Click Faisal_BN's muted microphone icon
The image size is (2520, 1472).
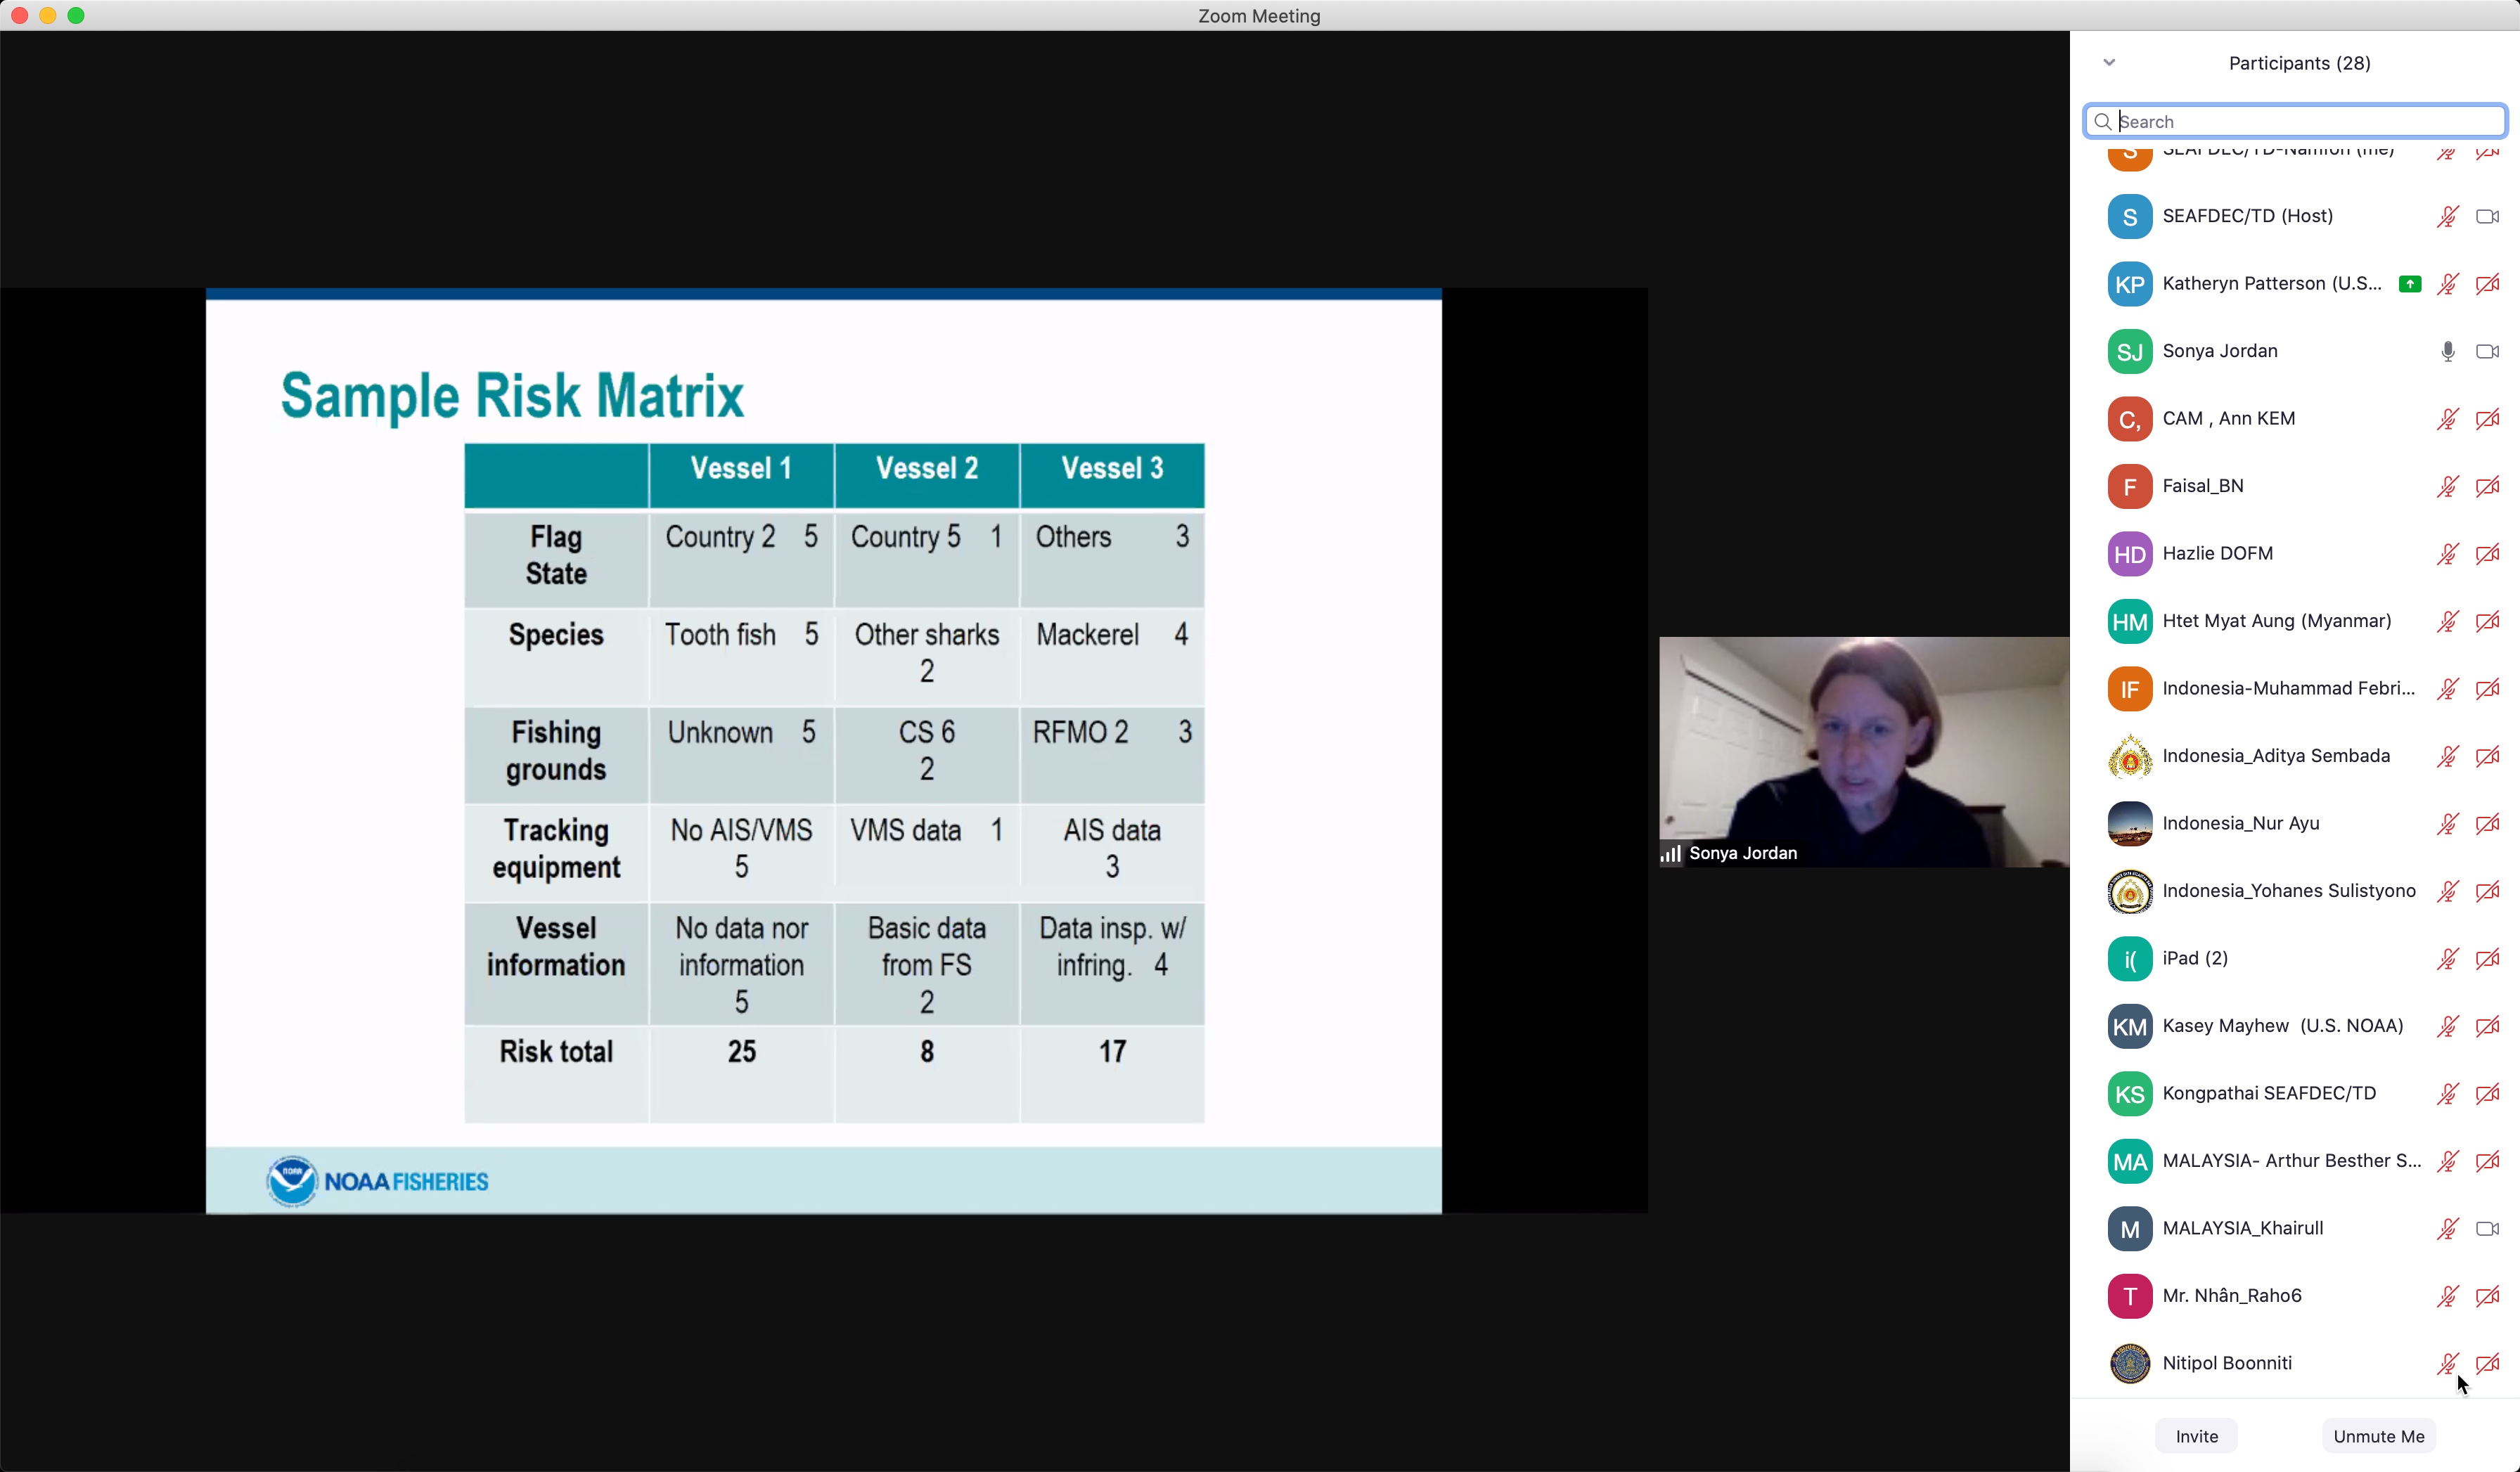coord(2447,487)
